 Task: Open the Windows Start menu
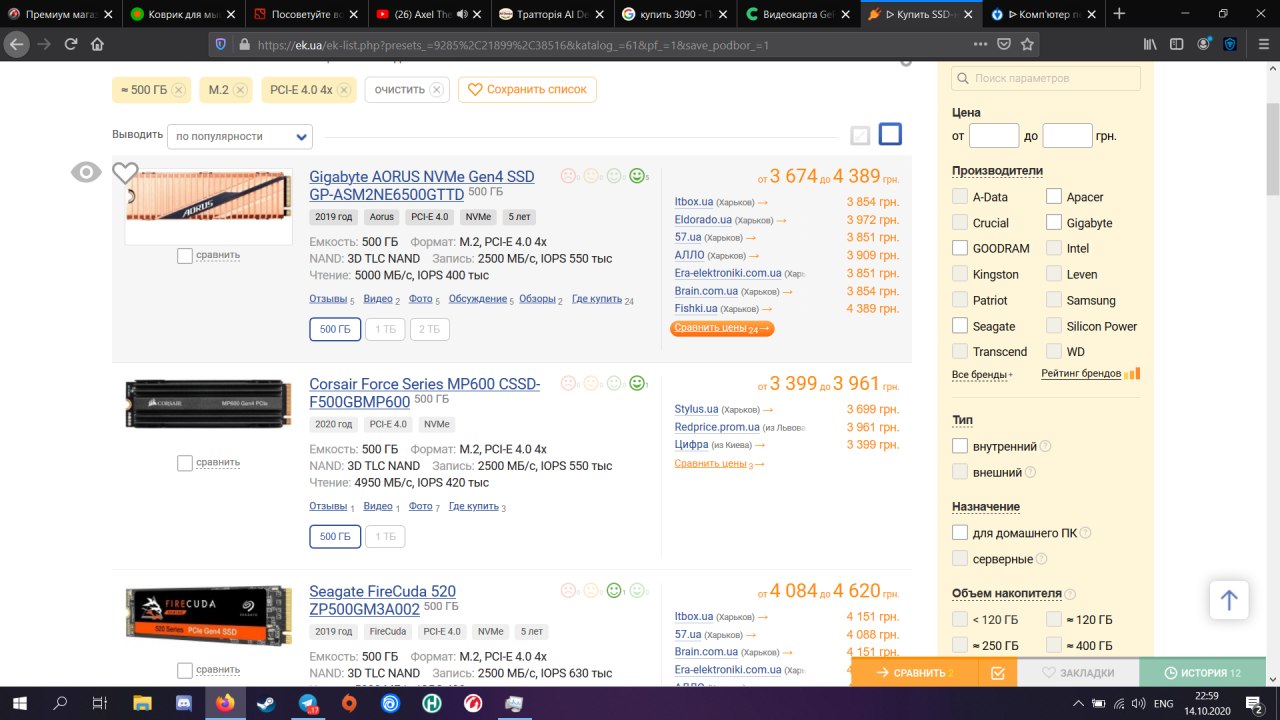pyautogui.click(x=20, y=703)
